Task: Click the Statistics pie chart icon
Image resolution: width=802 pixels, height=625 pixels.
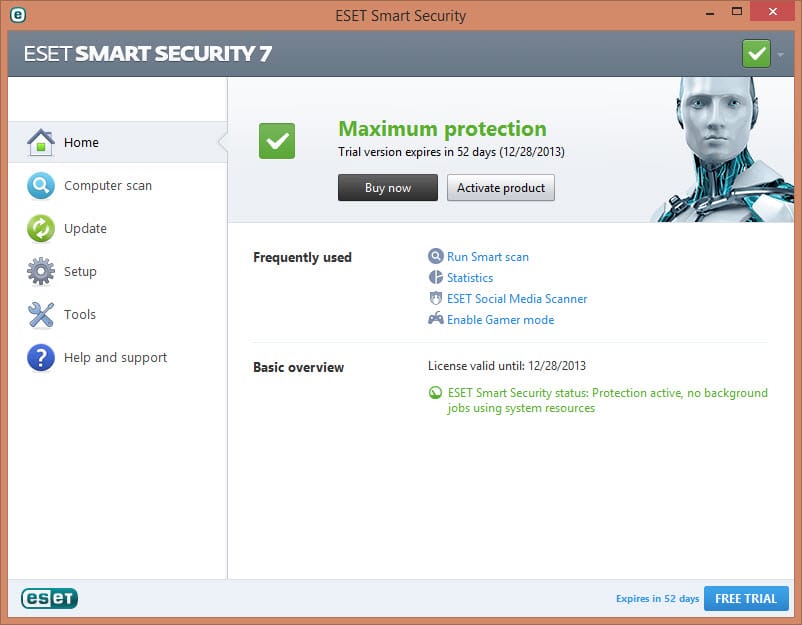Action: pyautogui.click(x=436, y=278)
